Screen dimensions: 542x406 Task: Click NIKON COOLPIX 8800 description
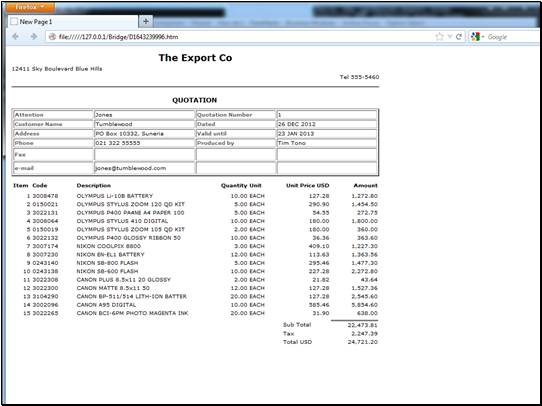[x=109, y=246]
